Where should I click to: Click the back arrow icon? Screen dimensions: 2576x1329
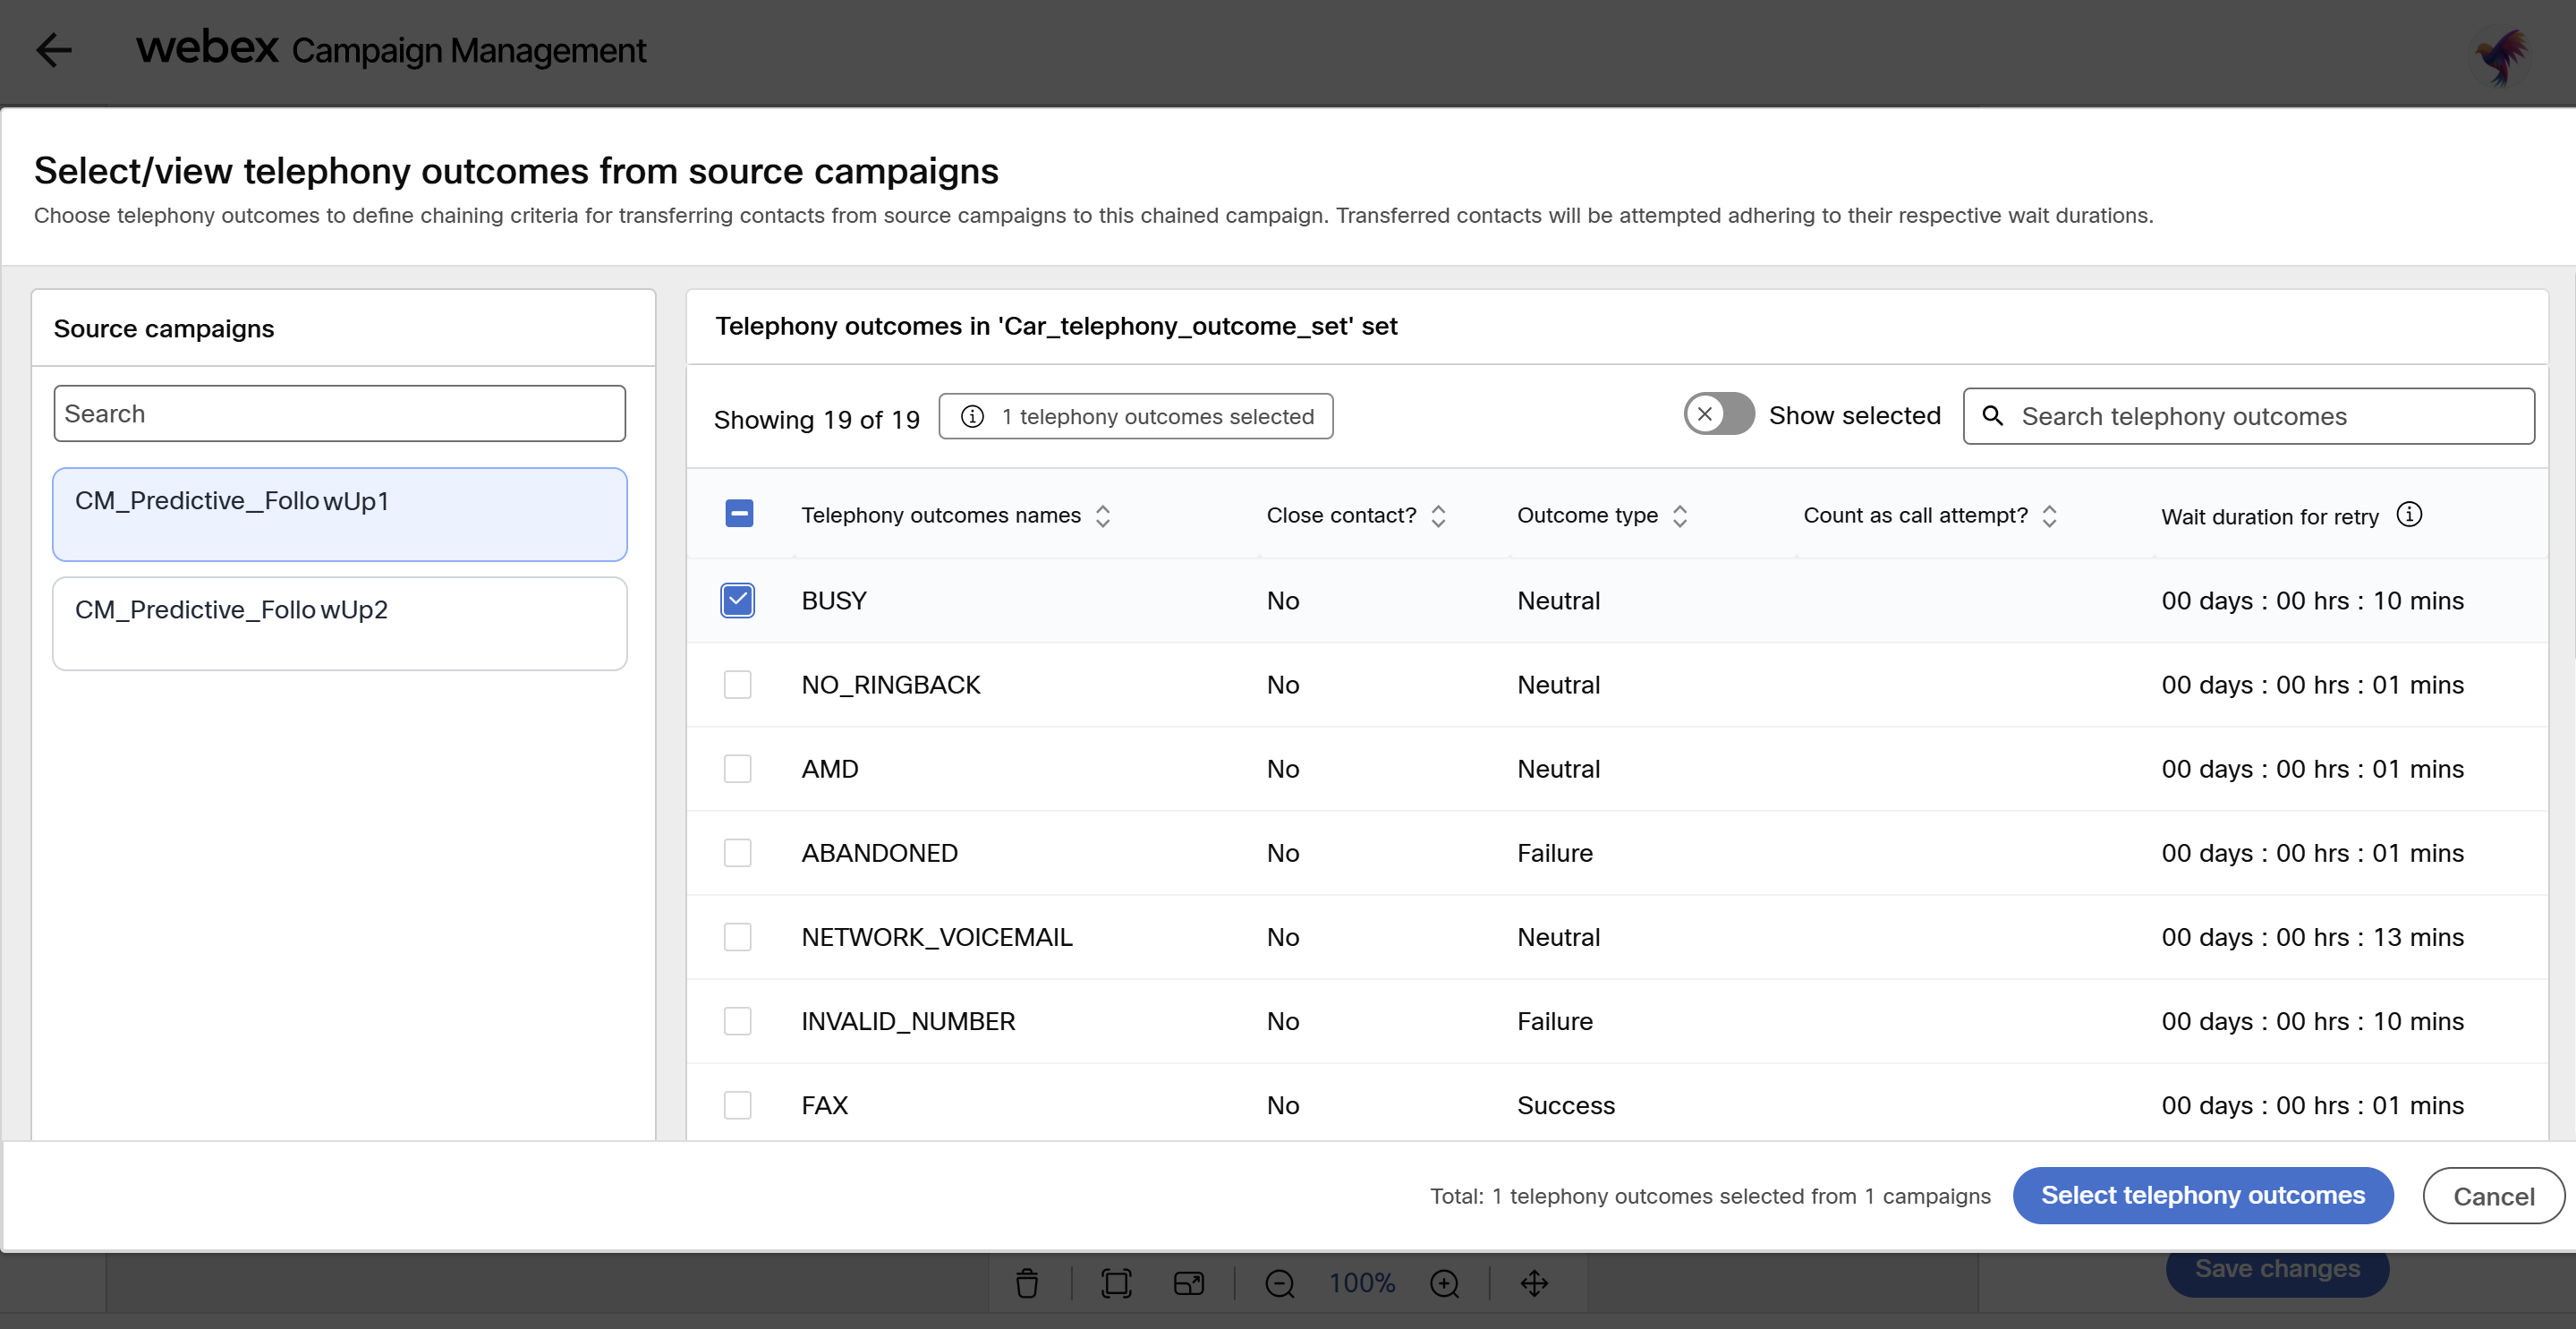pyautogui.click(x=53, y=49)
